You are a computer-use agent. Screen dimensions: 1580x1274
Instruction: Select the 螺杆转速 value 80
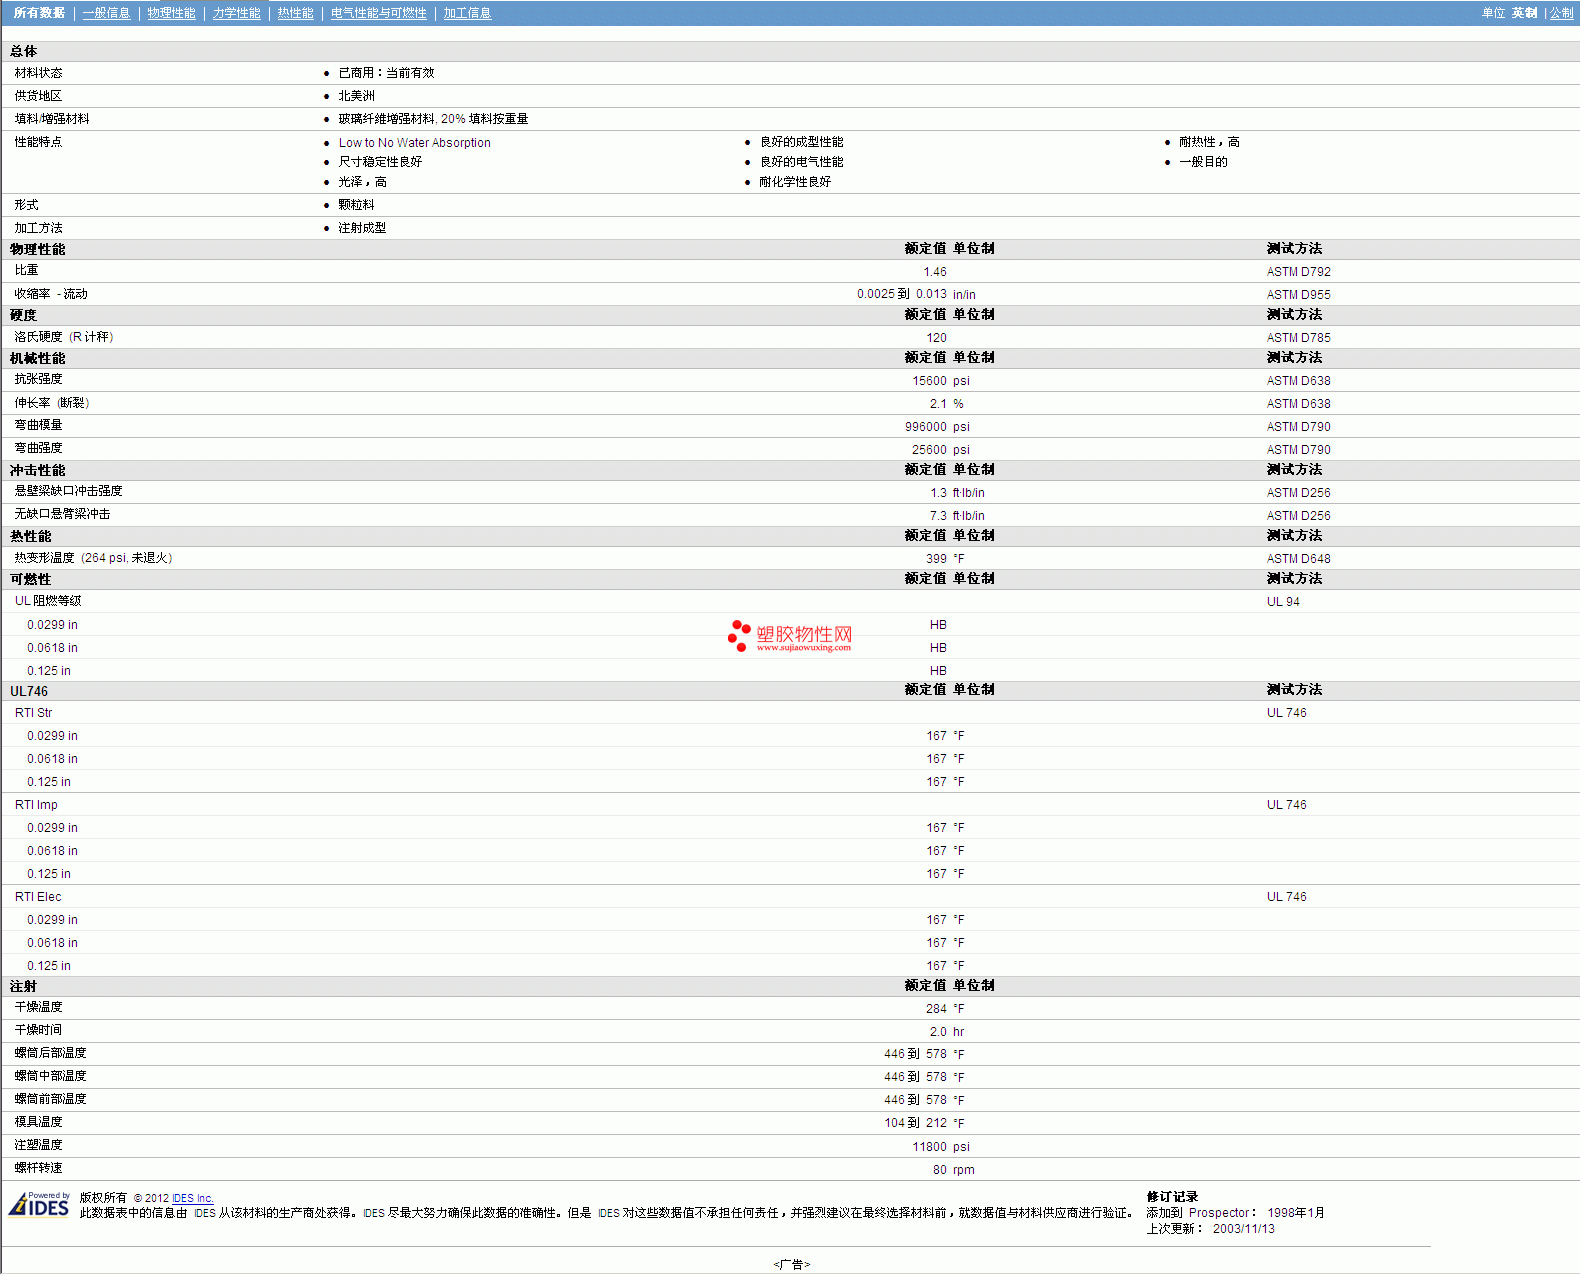click(940, 1170)
